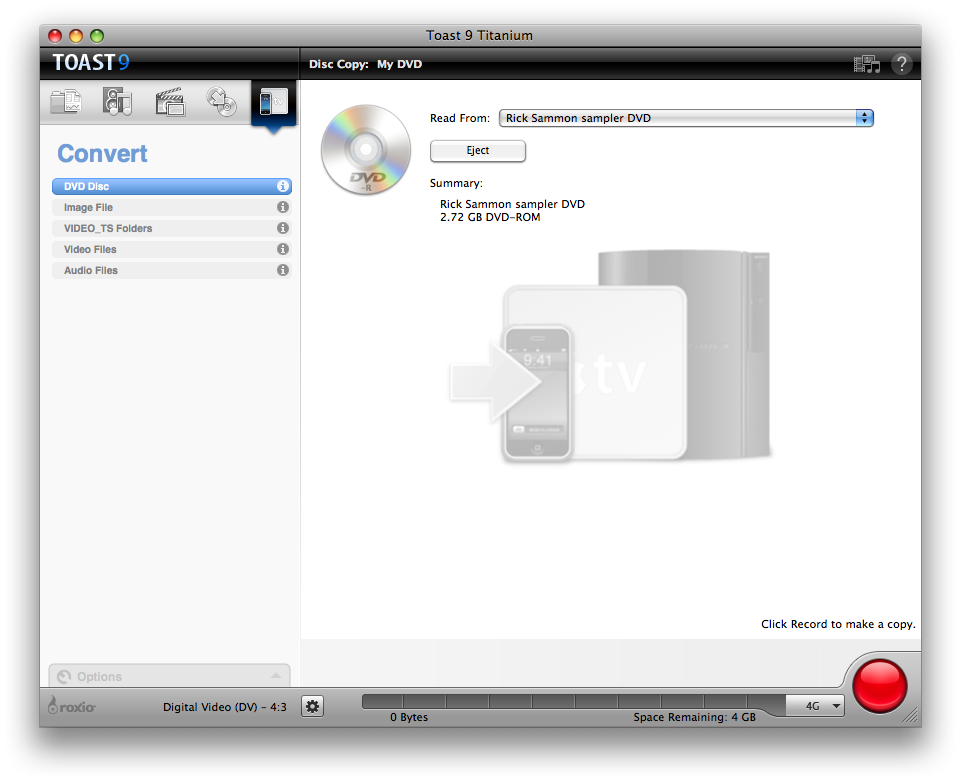Viewport: 961px width, 782px height.
Task: Show info for VIDEO_TS Folders
Action: [283, 228]
